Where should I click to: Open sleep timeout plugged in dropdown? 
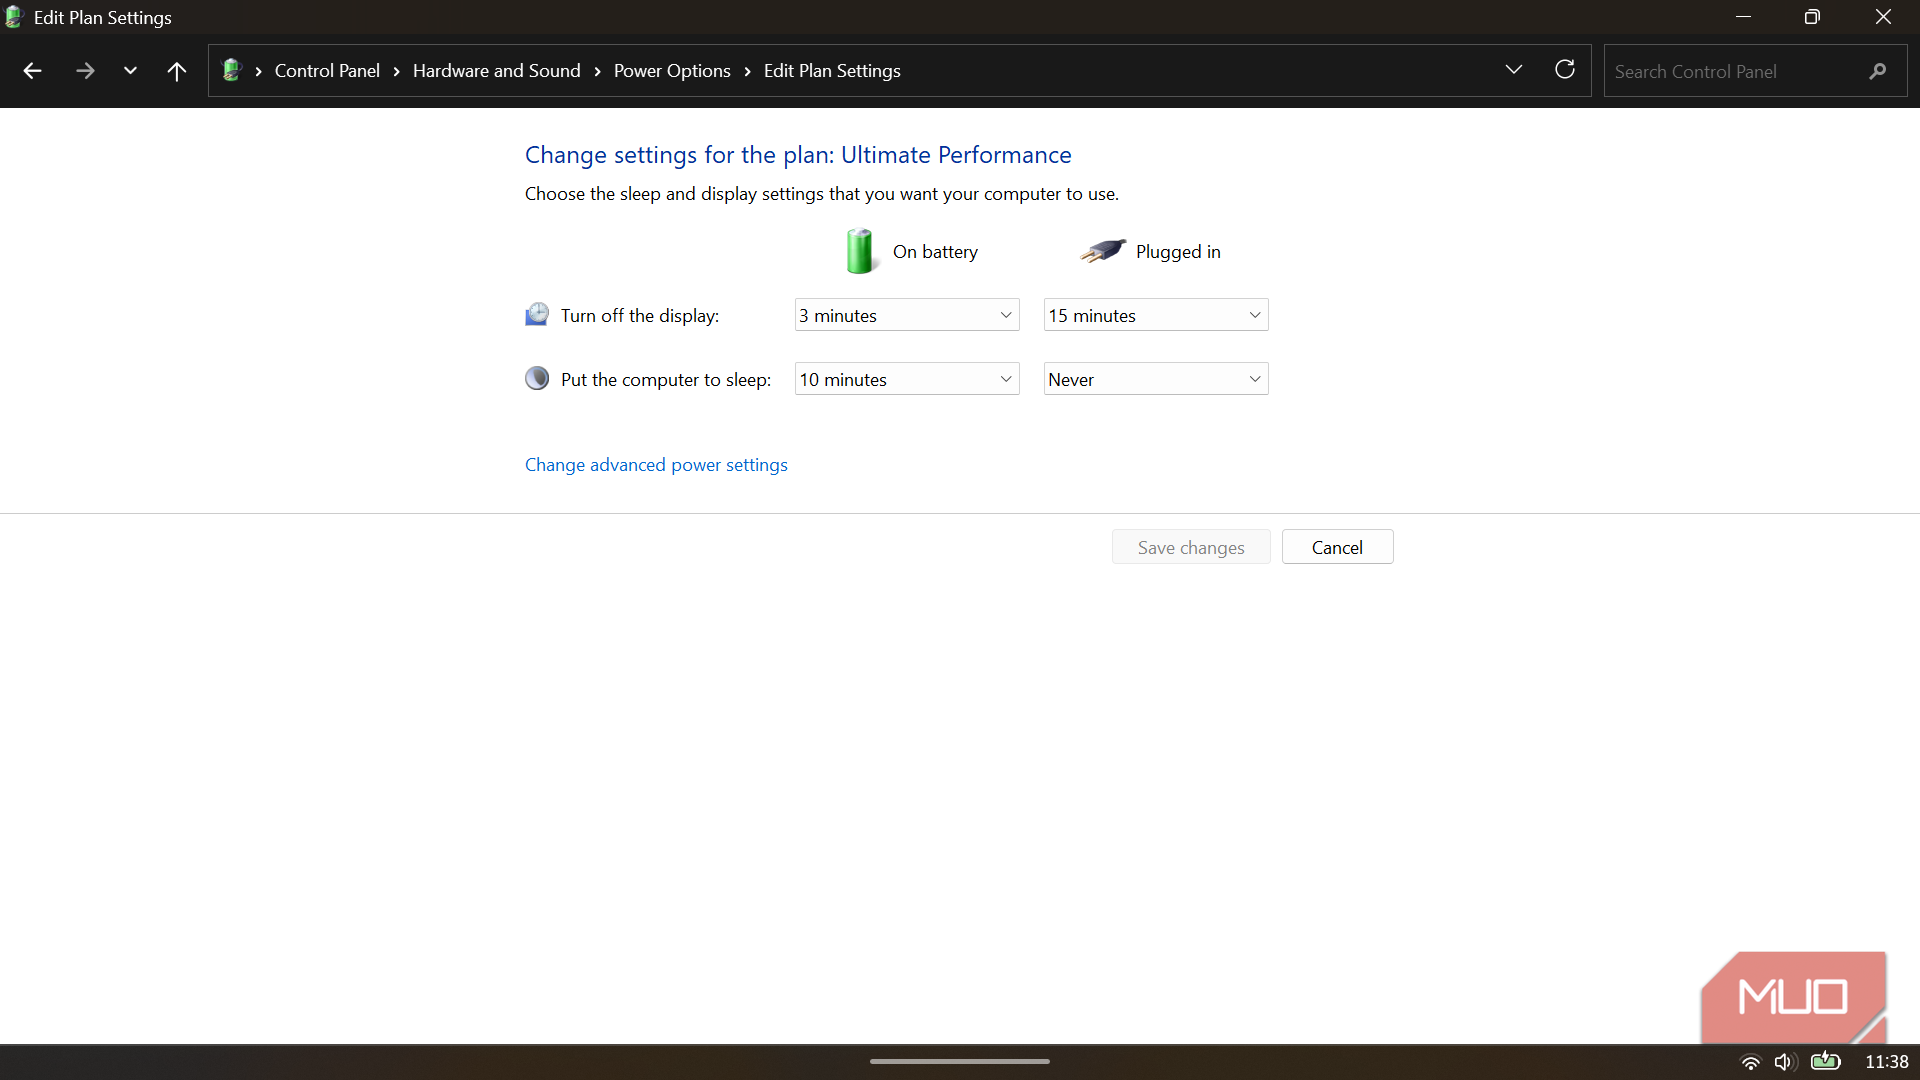pyautogui.click(x=1156, y=379)
